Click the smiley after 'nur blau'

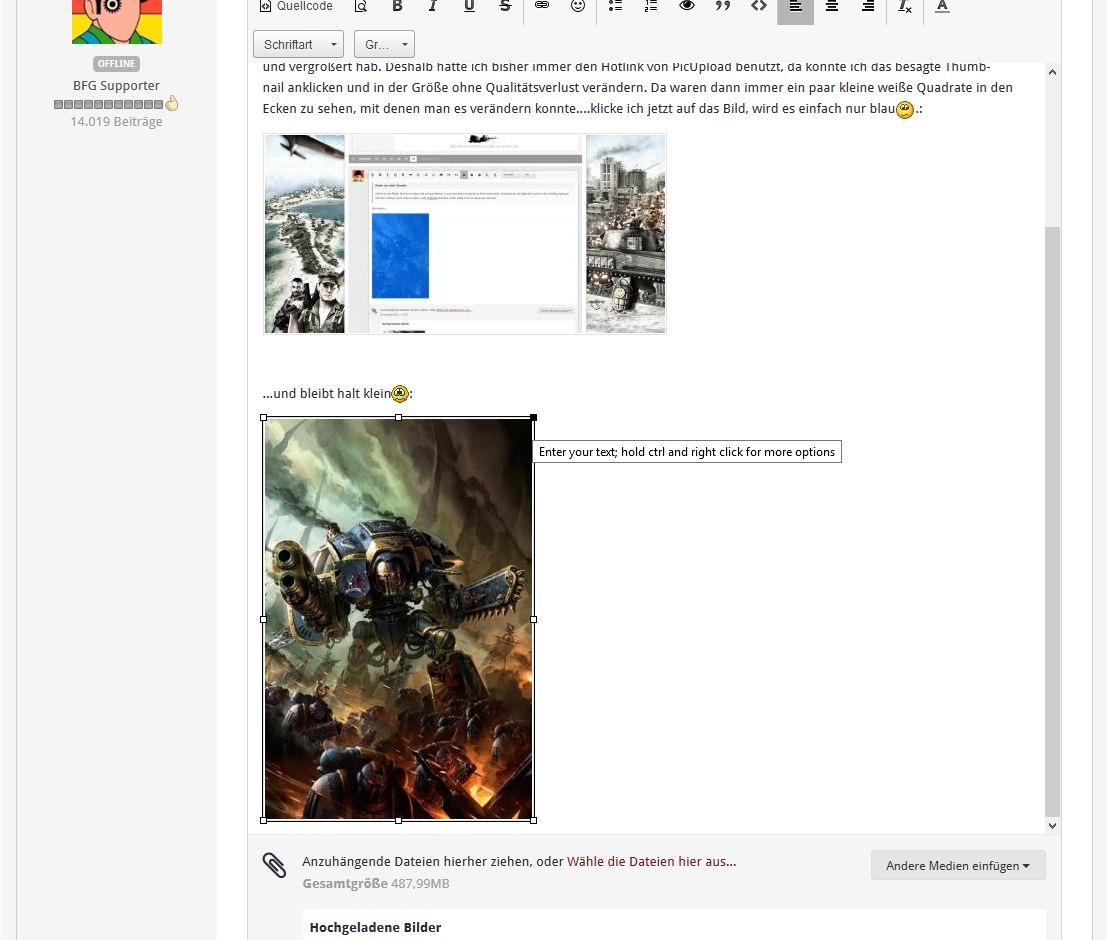pos(904,109)
